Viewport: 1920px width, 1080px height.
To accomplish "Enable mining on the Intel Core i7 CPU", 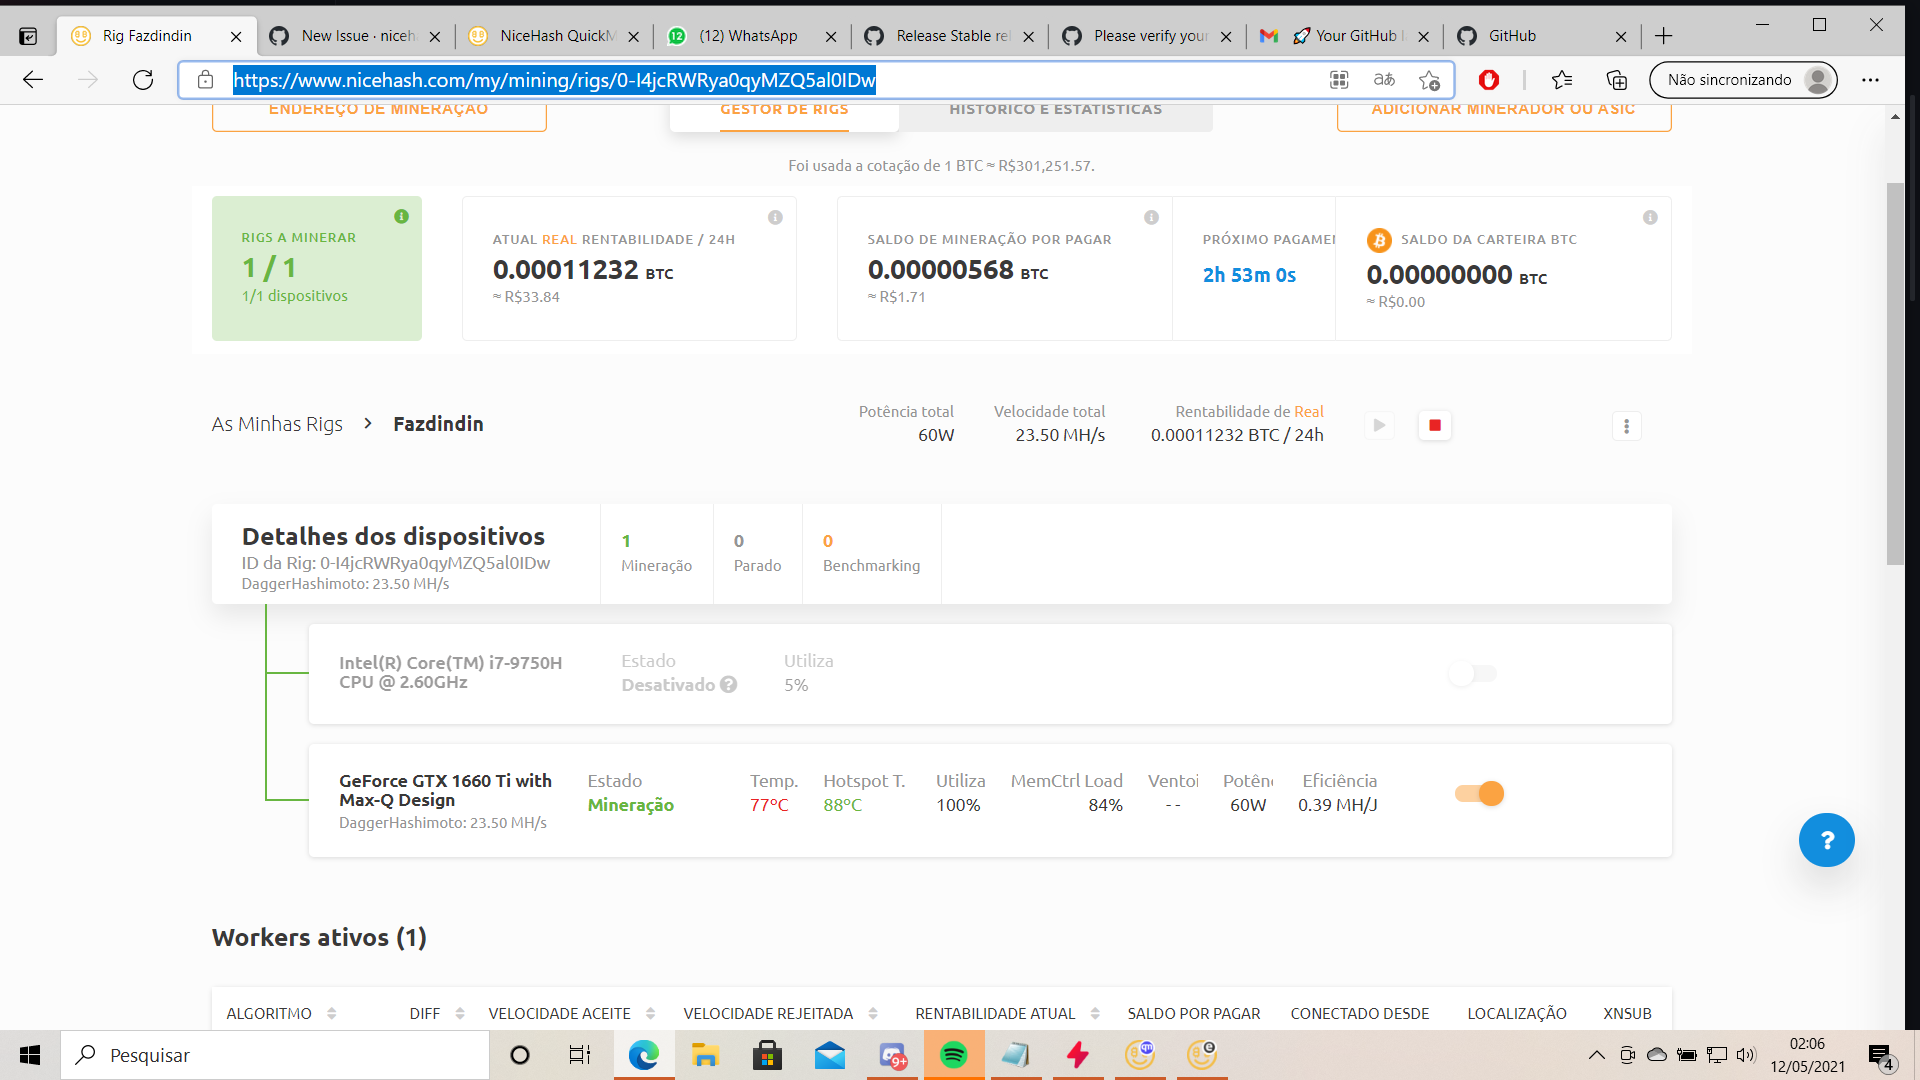I will pos(1471,673).
